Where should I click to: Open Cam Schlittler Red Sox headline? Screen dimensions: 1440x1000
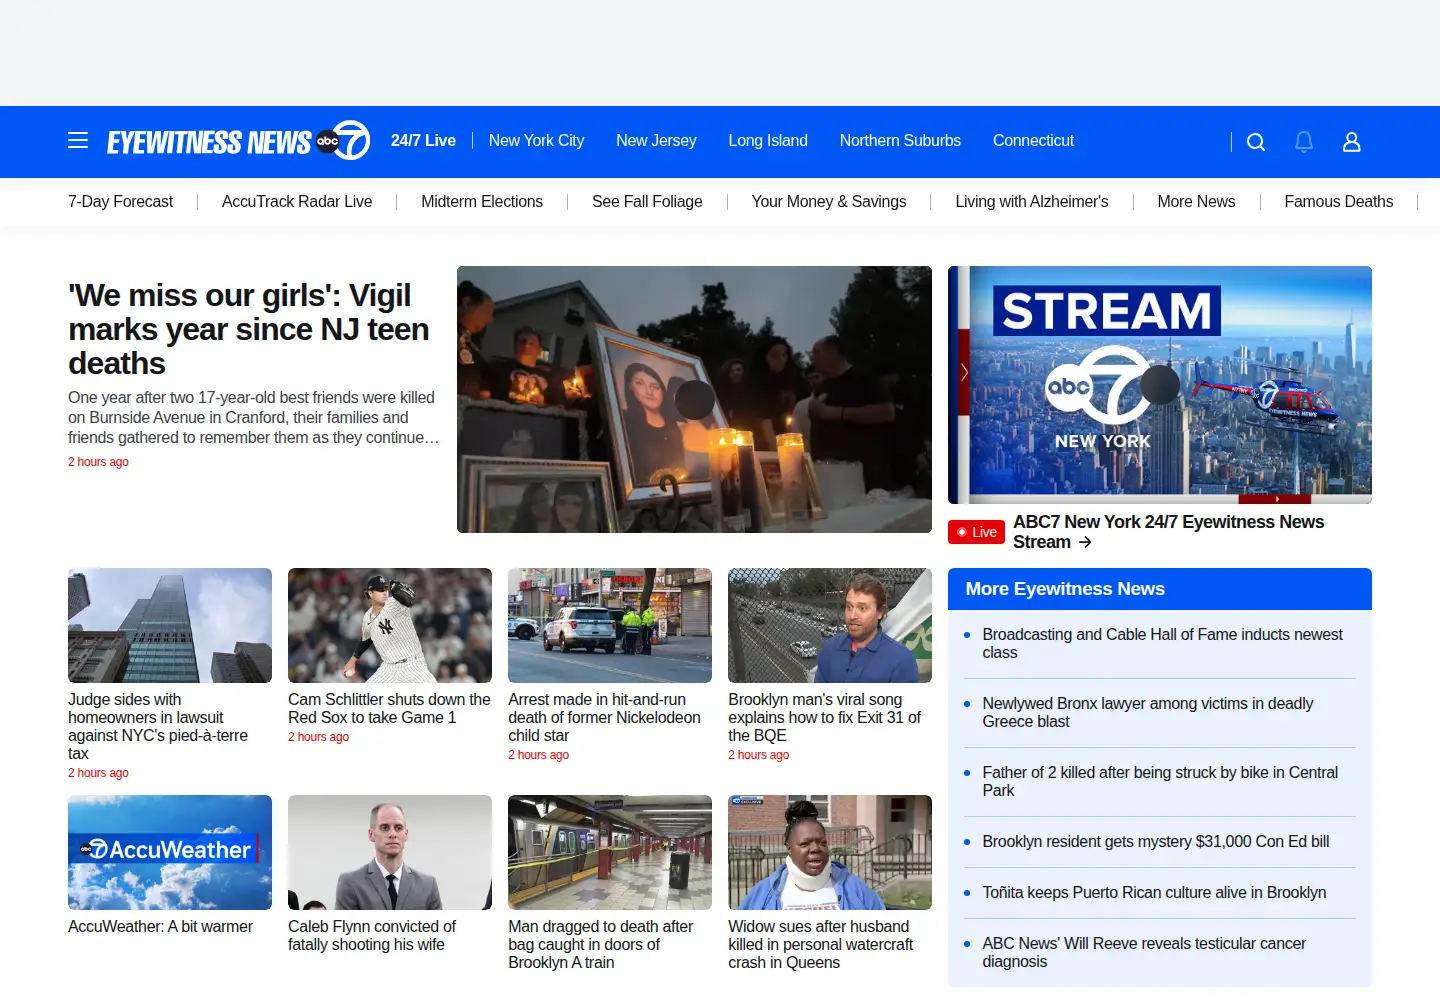(389, 709)
